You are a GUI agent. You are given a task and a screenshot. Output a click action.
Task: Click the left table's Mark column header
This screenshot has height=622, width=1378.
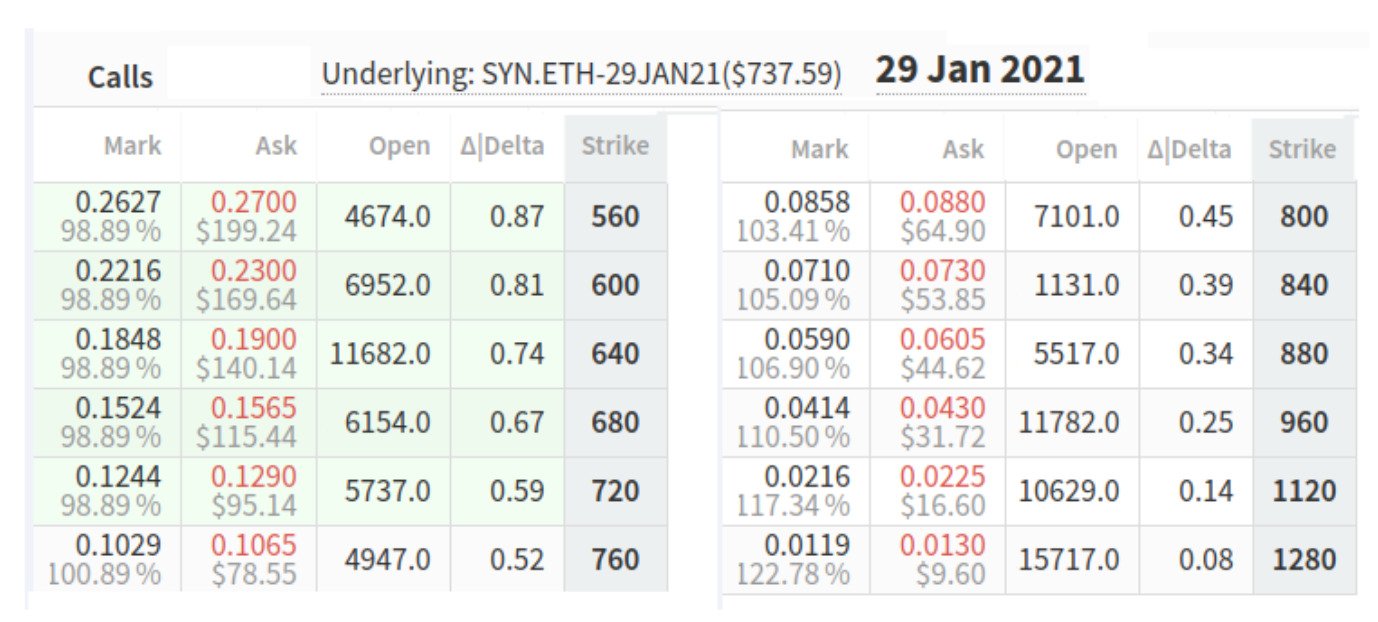pyautogui.click(x=132, y=146)
